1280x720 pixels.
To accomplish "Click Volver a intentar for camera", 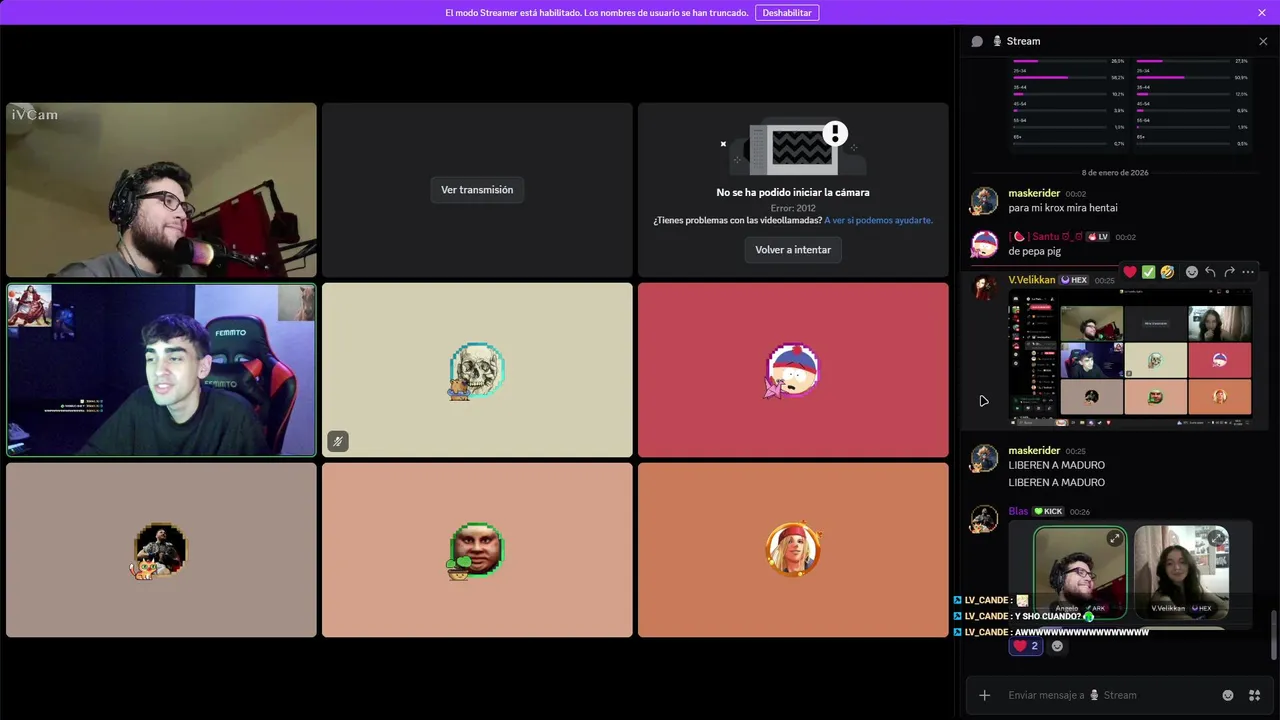I will pyautogui.click(x=793, y=250).
